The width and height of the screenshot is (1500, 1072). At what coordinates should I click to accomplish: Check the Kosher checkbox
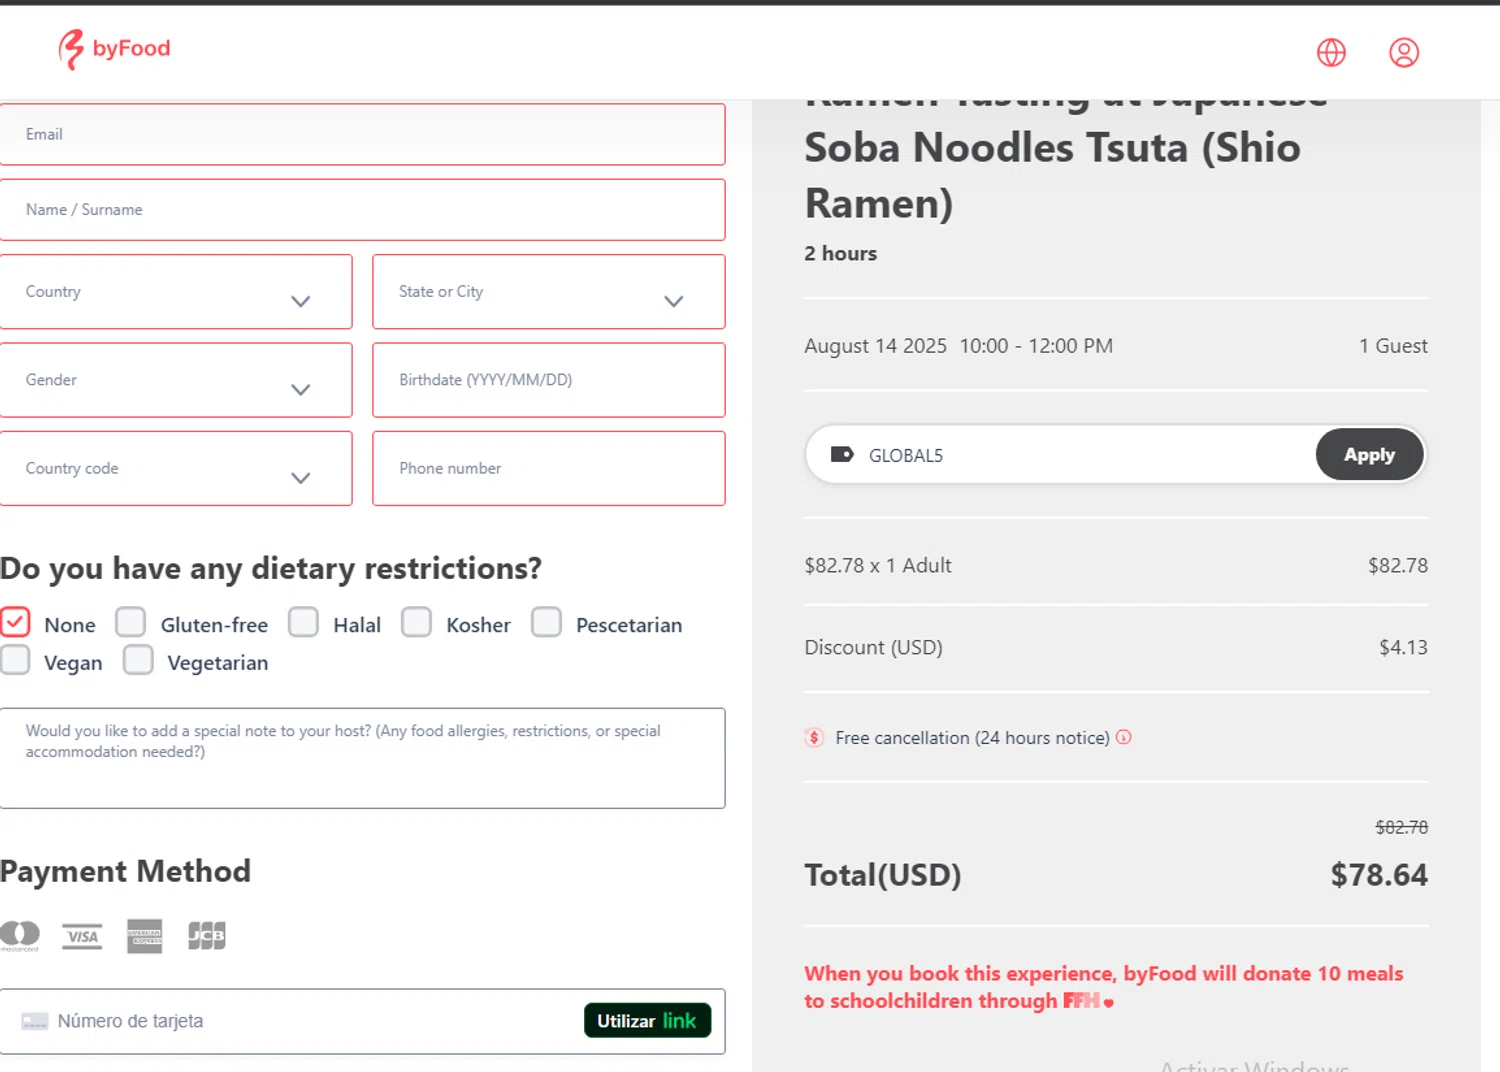point(416,622)
